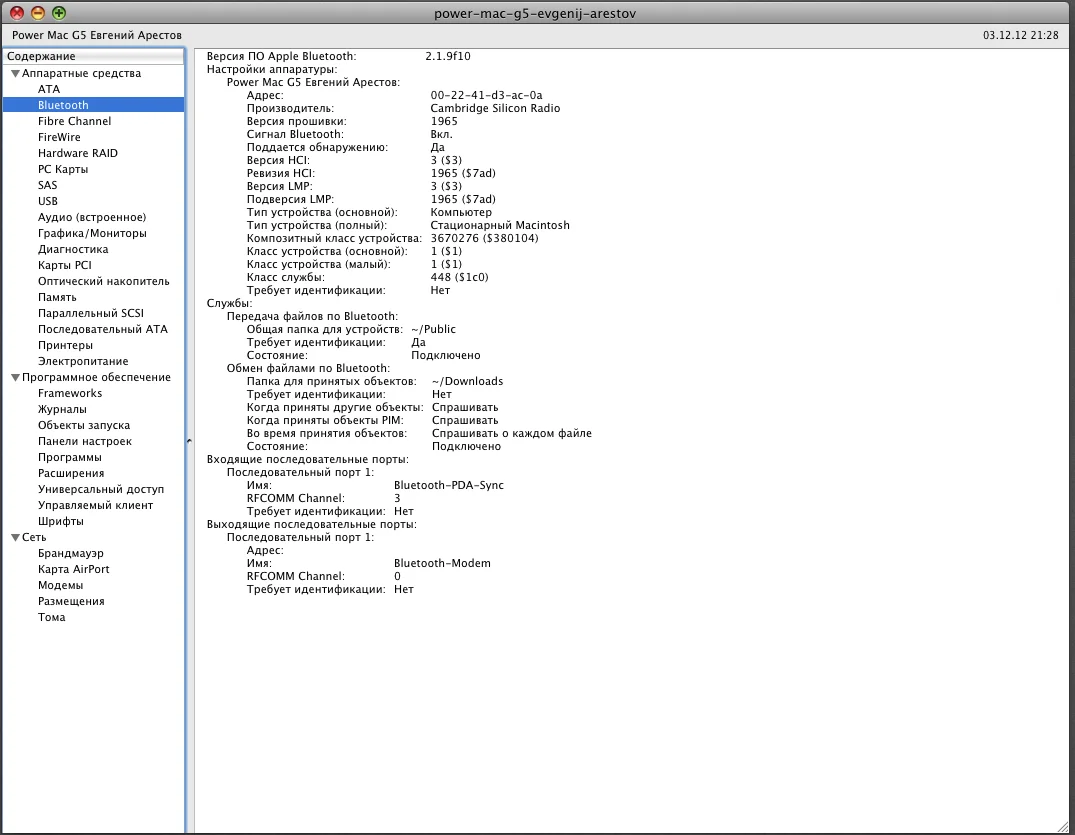Select the Bluetooth sidebar entry

(93, 105)
